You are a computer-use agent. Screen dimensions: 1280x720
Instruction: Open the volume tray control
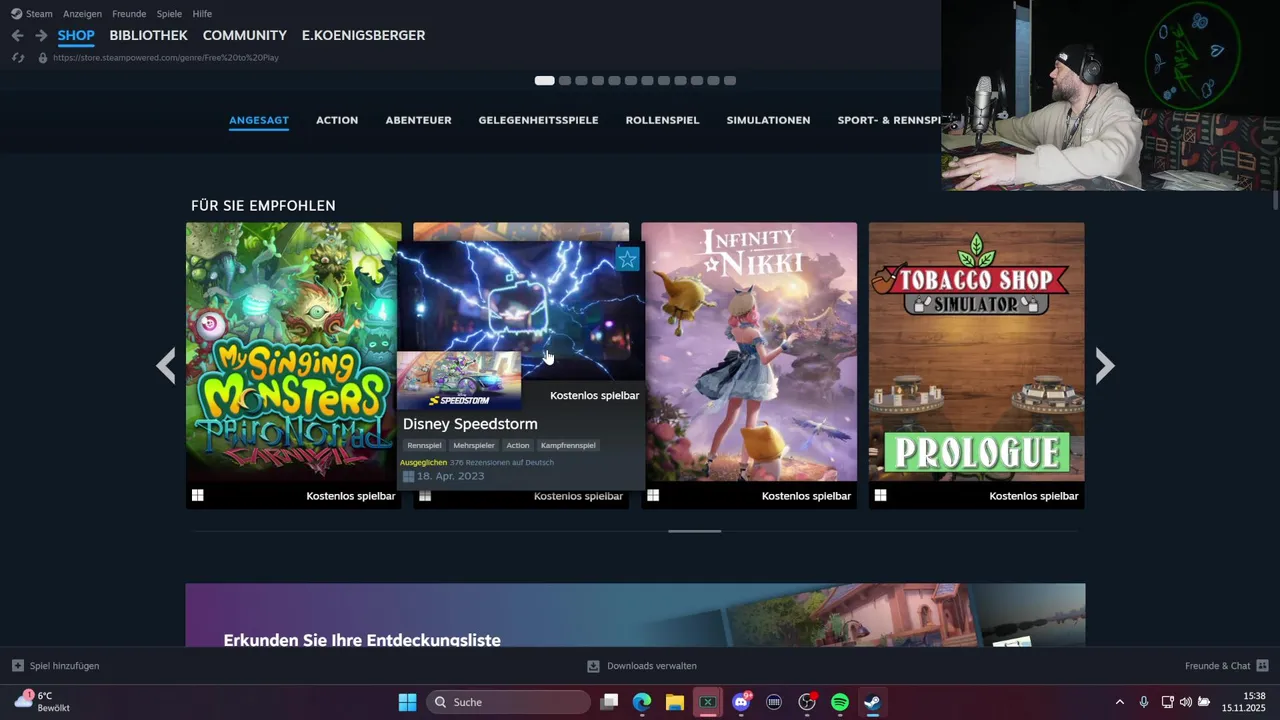[1186, 702]
